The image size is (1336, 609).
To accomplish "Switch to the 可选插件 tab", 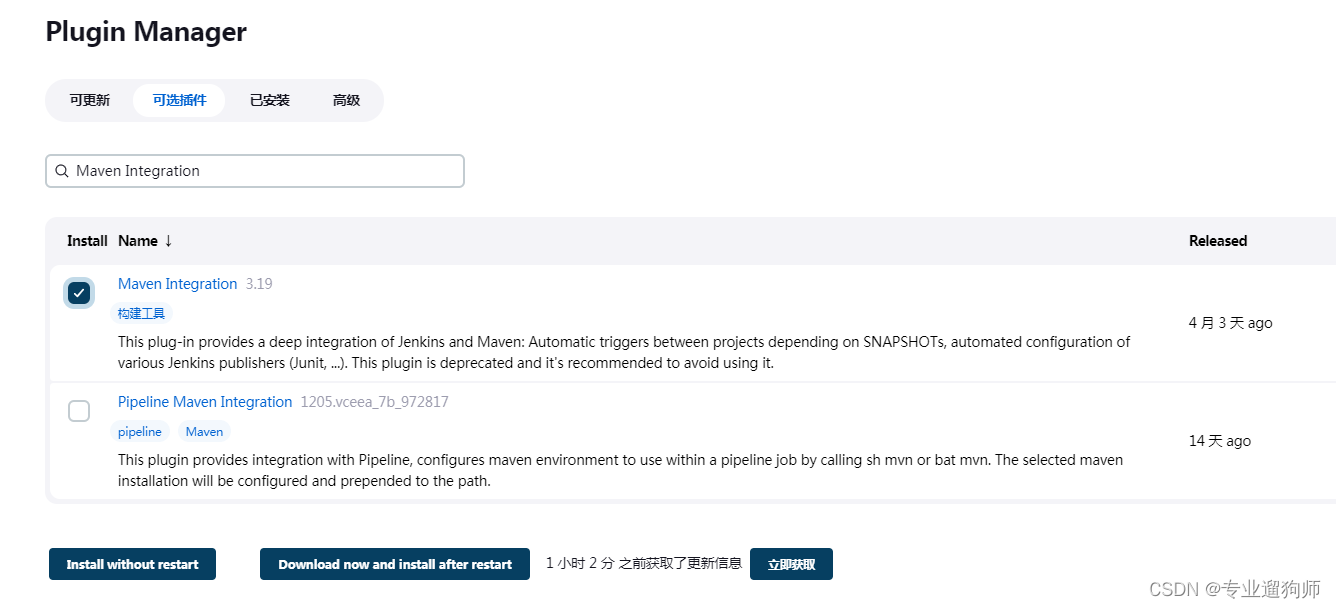I will tap(179, 100).
